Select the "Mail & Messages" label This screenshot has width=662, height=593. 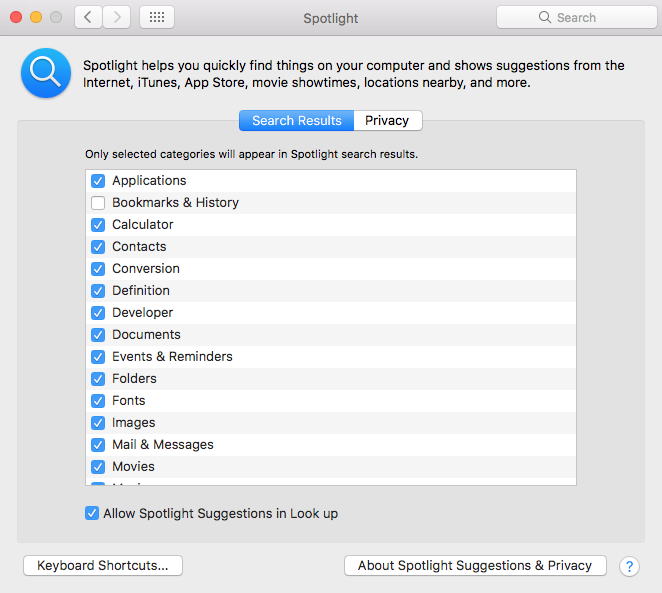pyautogui.click(x=163, y=445)
